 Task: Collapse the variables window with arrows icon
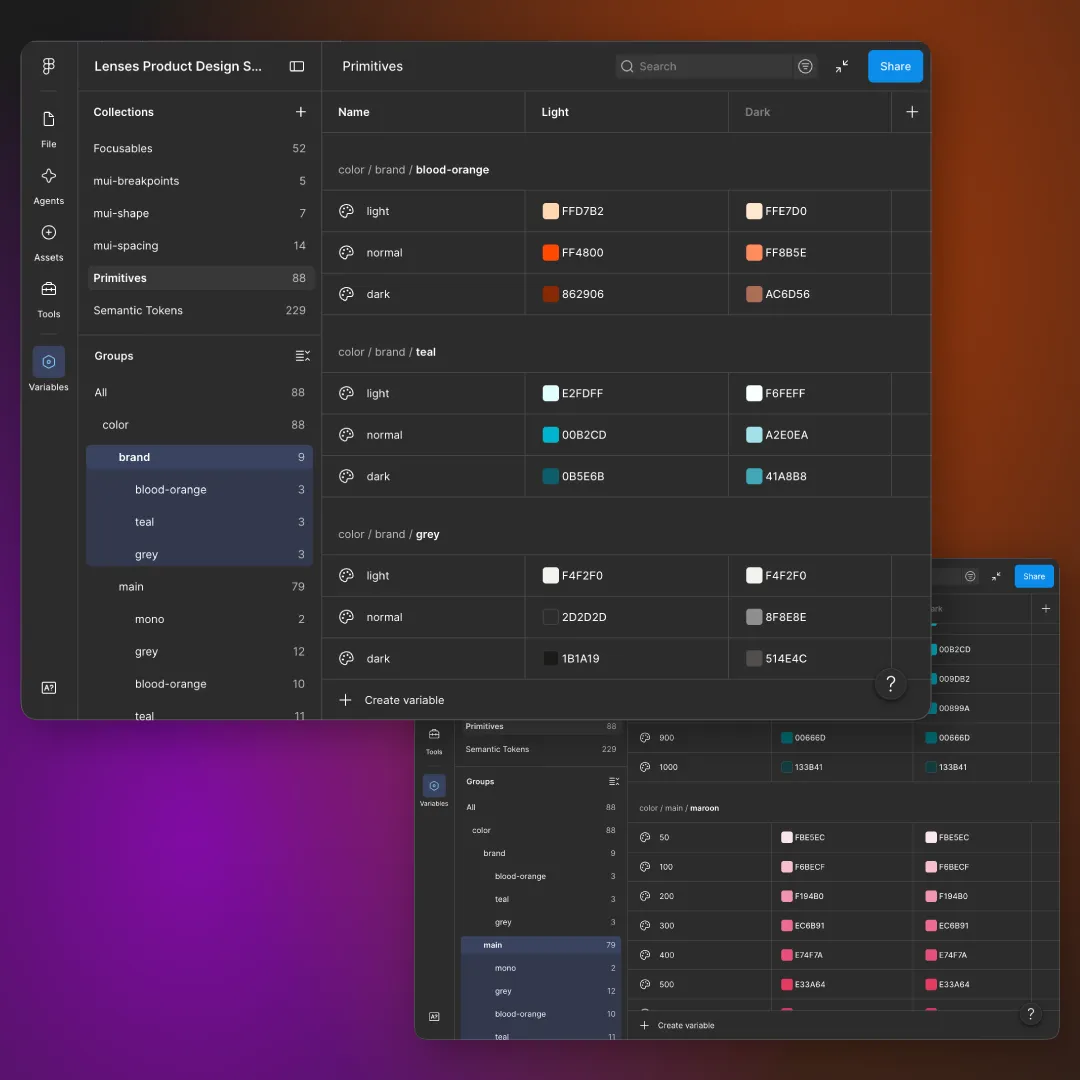(x=842, y=66)
